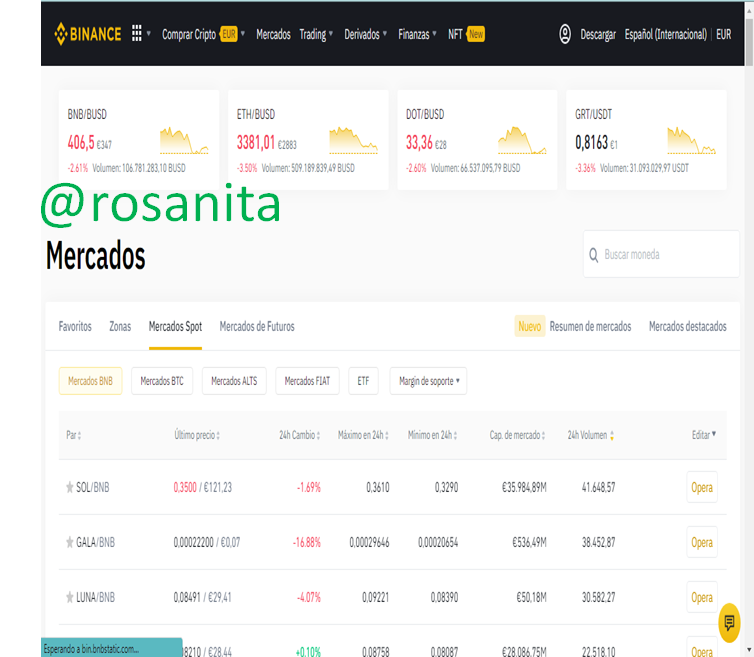Image resolution: width=754 pixels, height=657 pixels.
Task: Click the Descargar link
Action: (x=598, y=34)
